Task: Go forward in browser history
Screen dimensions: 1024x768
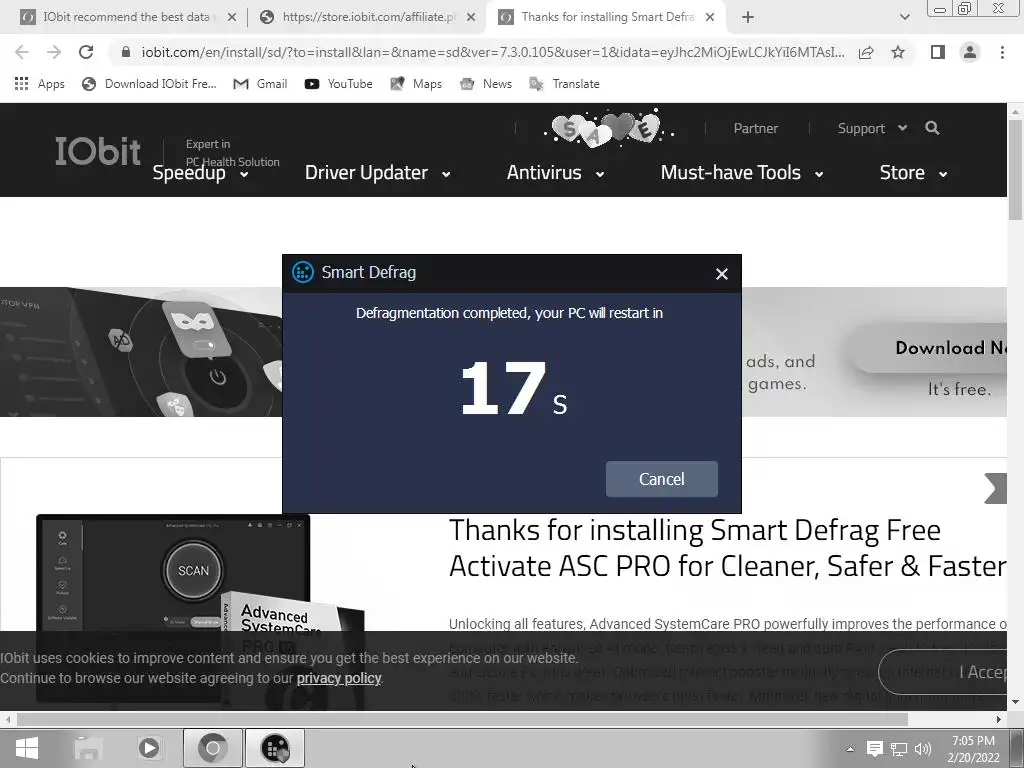Action: [54, 52]
